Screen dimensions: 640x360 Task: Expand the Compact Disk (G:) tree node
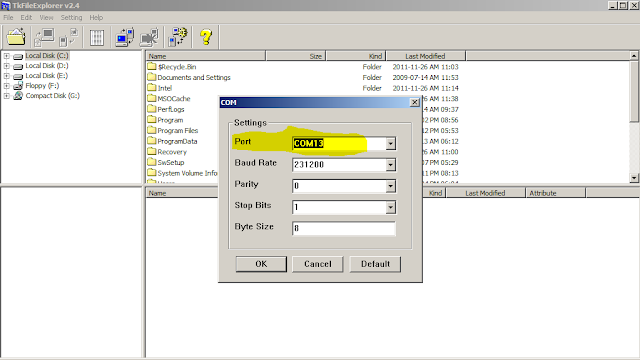[7, 96]
